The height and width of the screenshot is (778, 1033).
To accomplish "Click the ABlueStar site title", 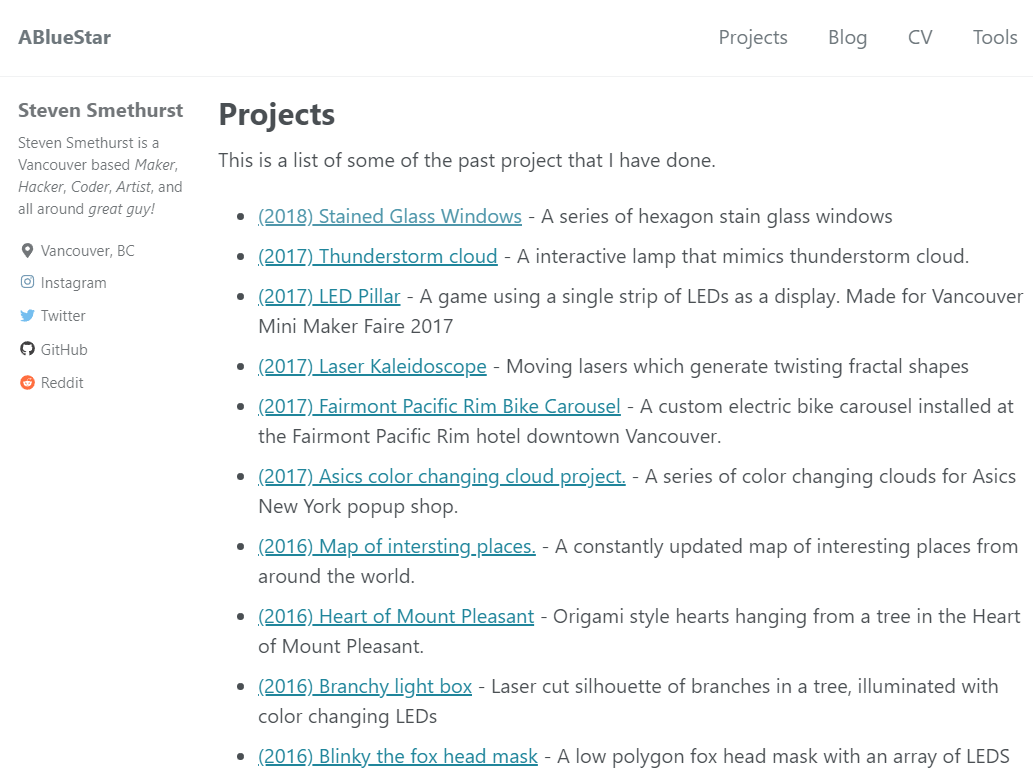I will (65, 38).
